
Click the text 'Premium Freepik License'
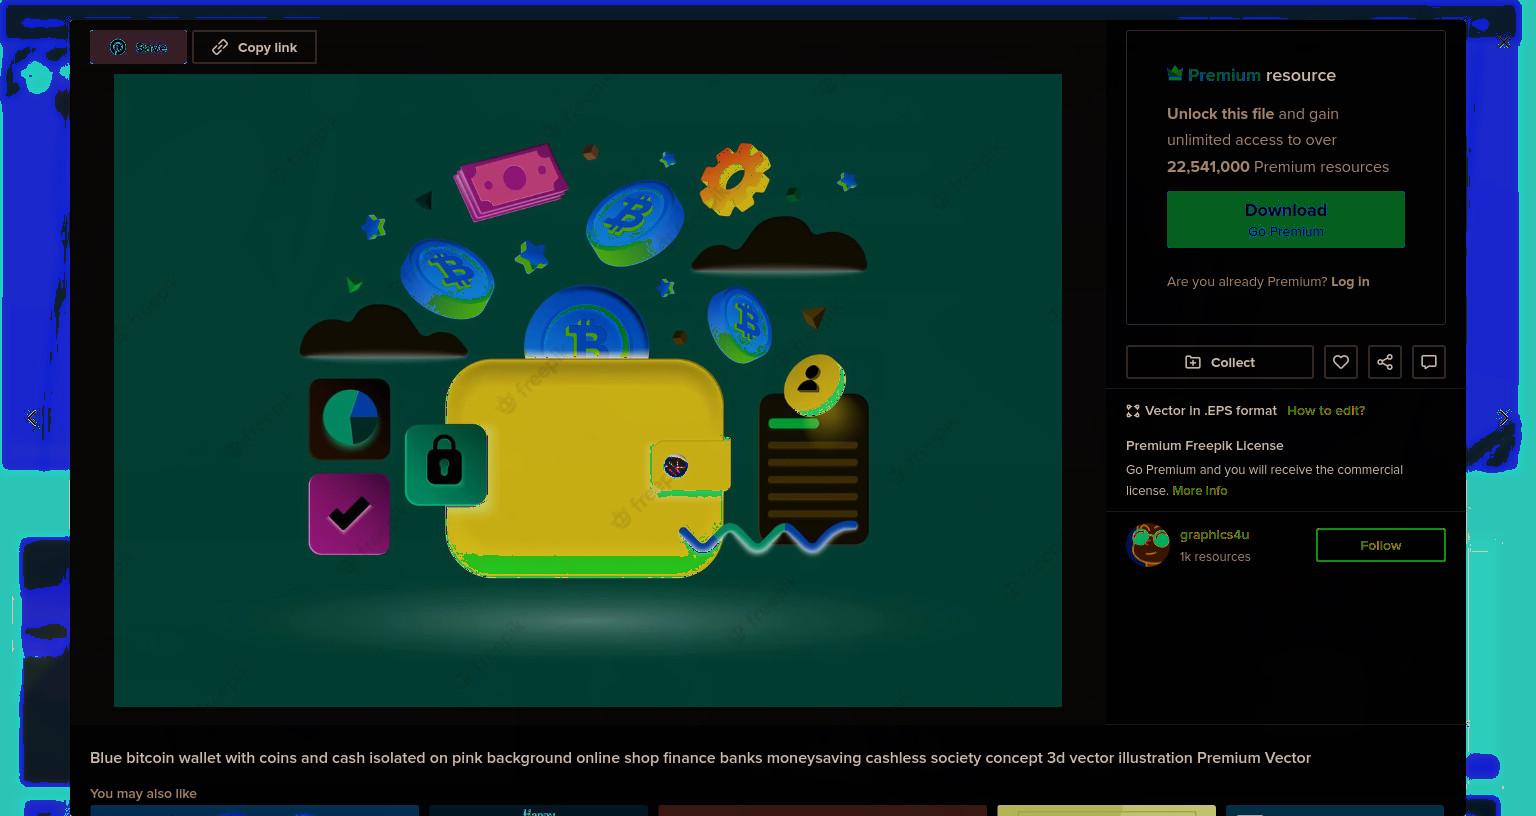coord(1204,446)
